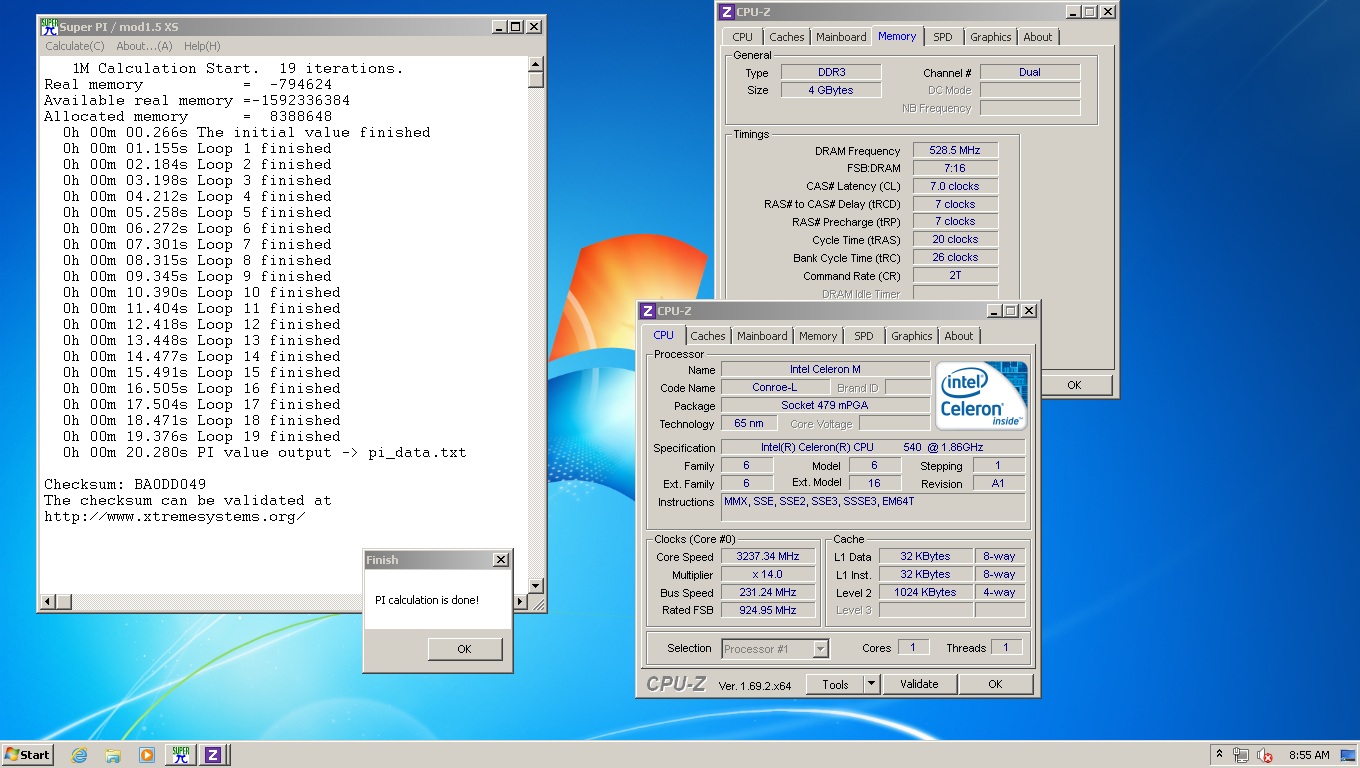
Task: Click the Channel # Dual field
Action: [x=1030, y=72]
